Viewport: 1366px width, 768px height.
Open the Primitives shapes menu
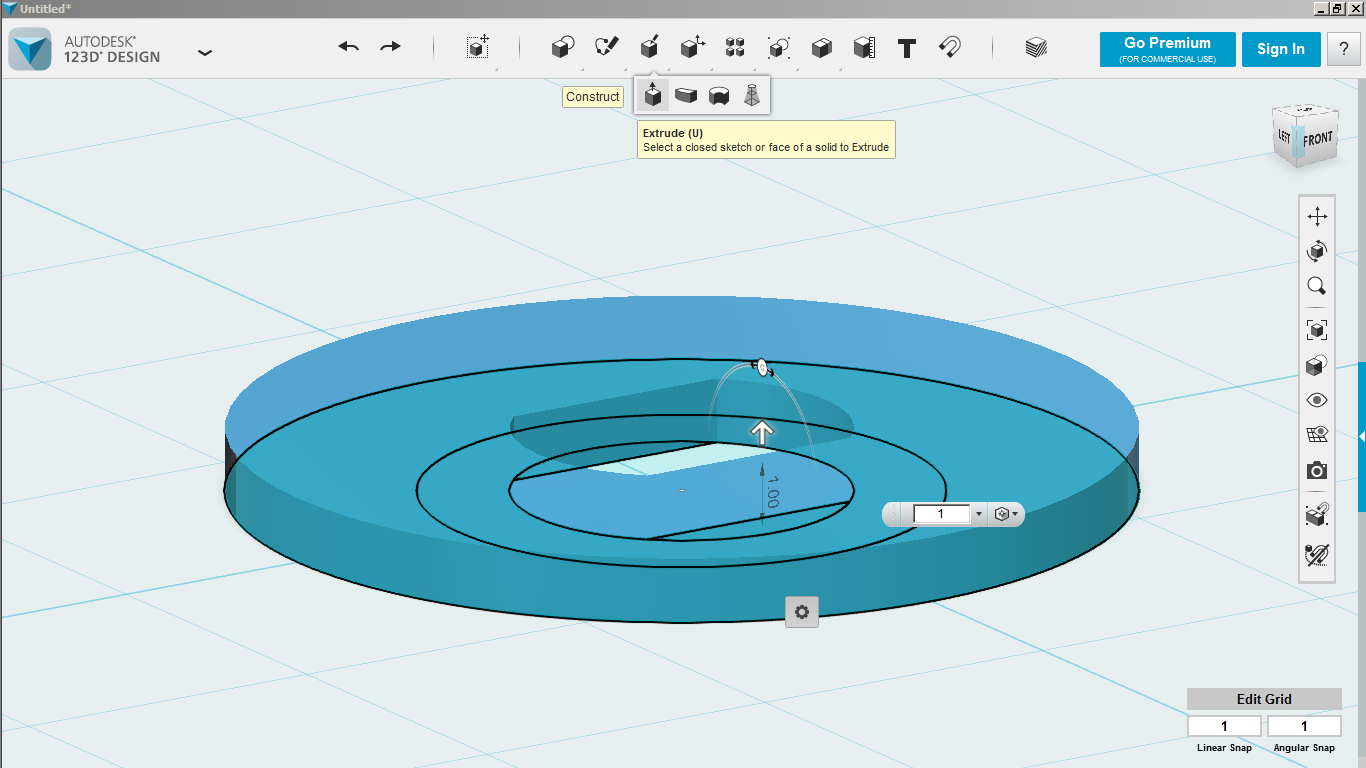(563, 47)
